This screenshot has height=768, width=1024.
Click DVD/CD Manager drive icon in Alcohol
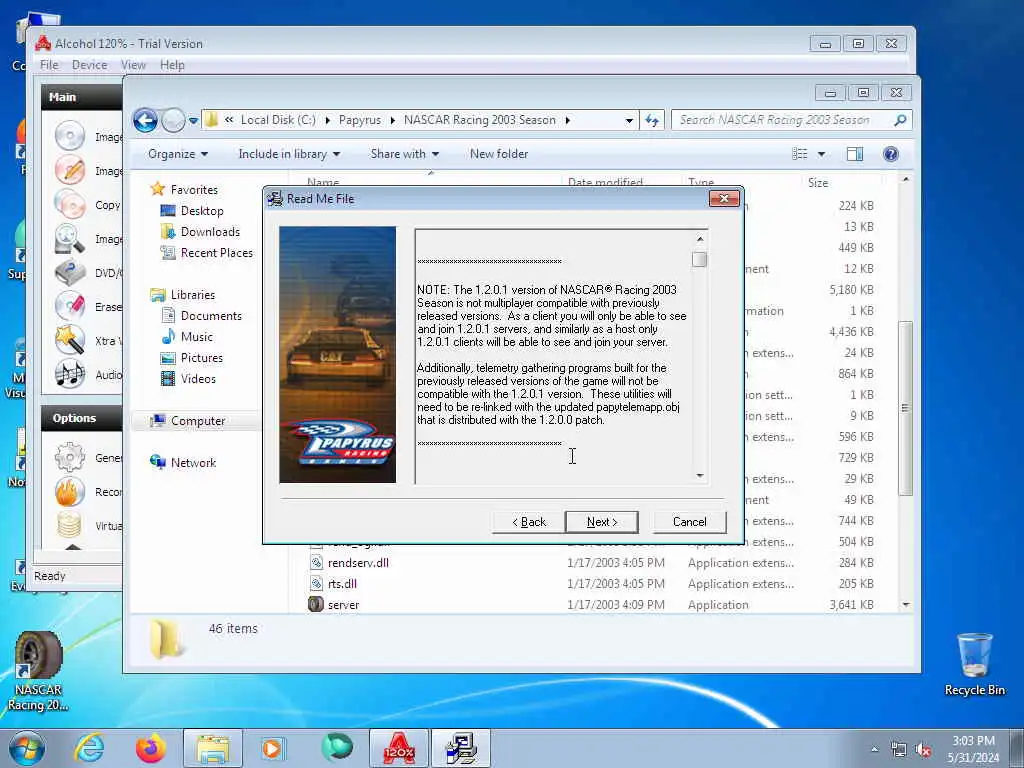(70, 272)
